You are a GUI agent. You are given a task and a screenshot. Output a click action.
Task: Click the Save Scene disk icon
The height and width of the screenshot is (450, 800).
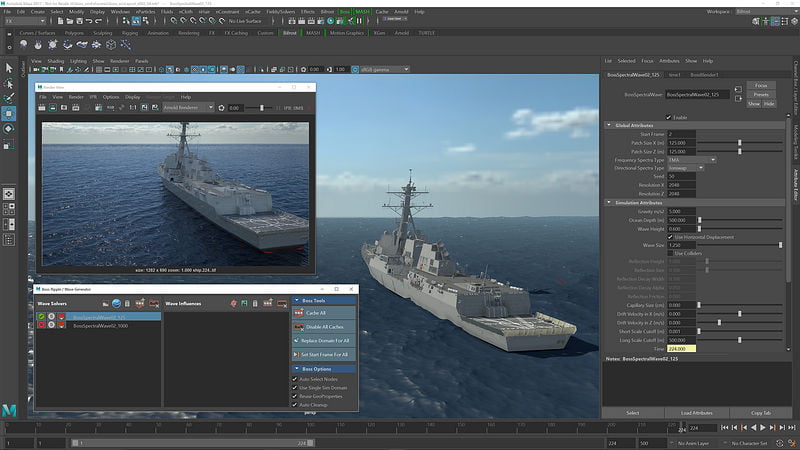79,21
